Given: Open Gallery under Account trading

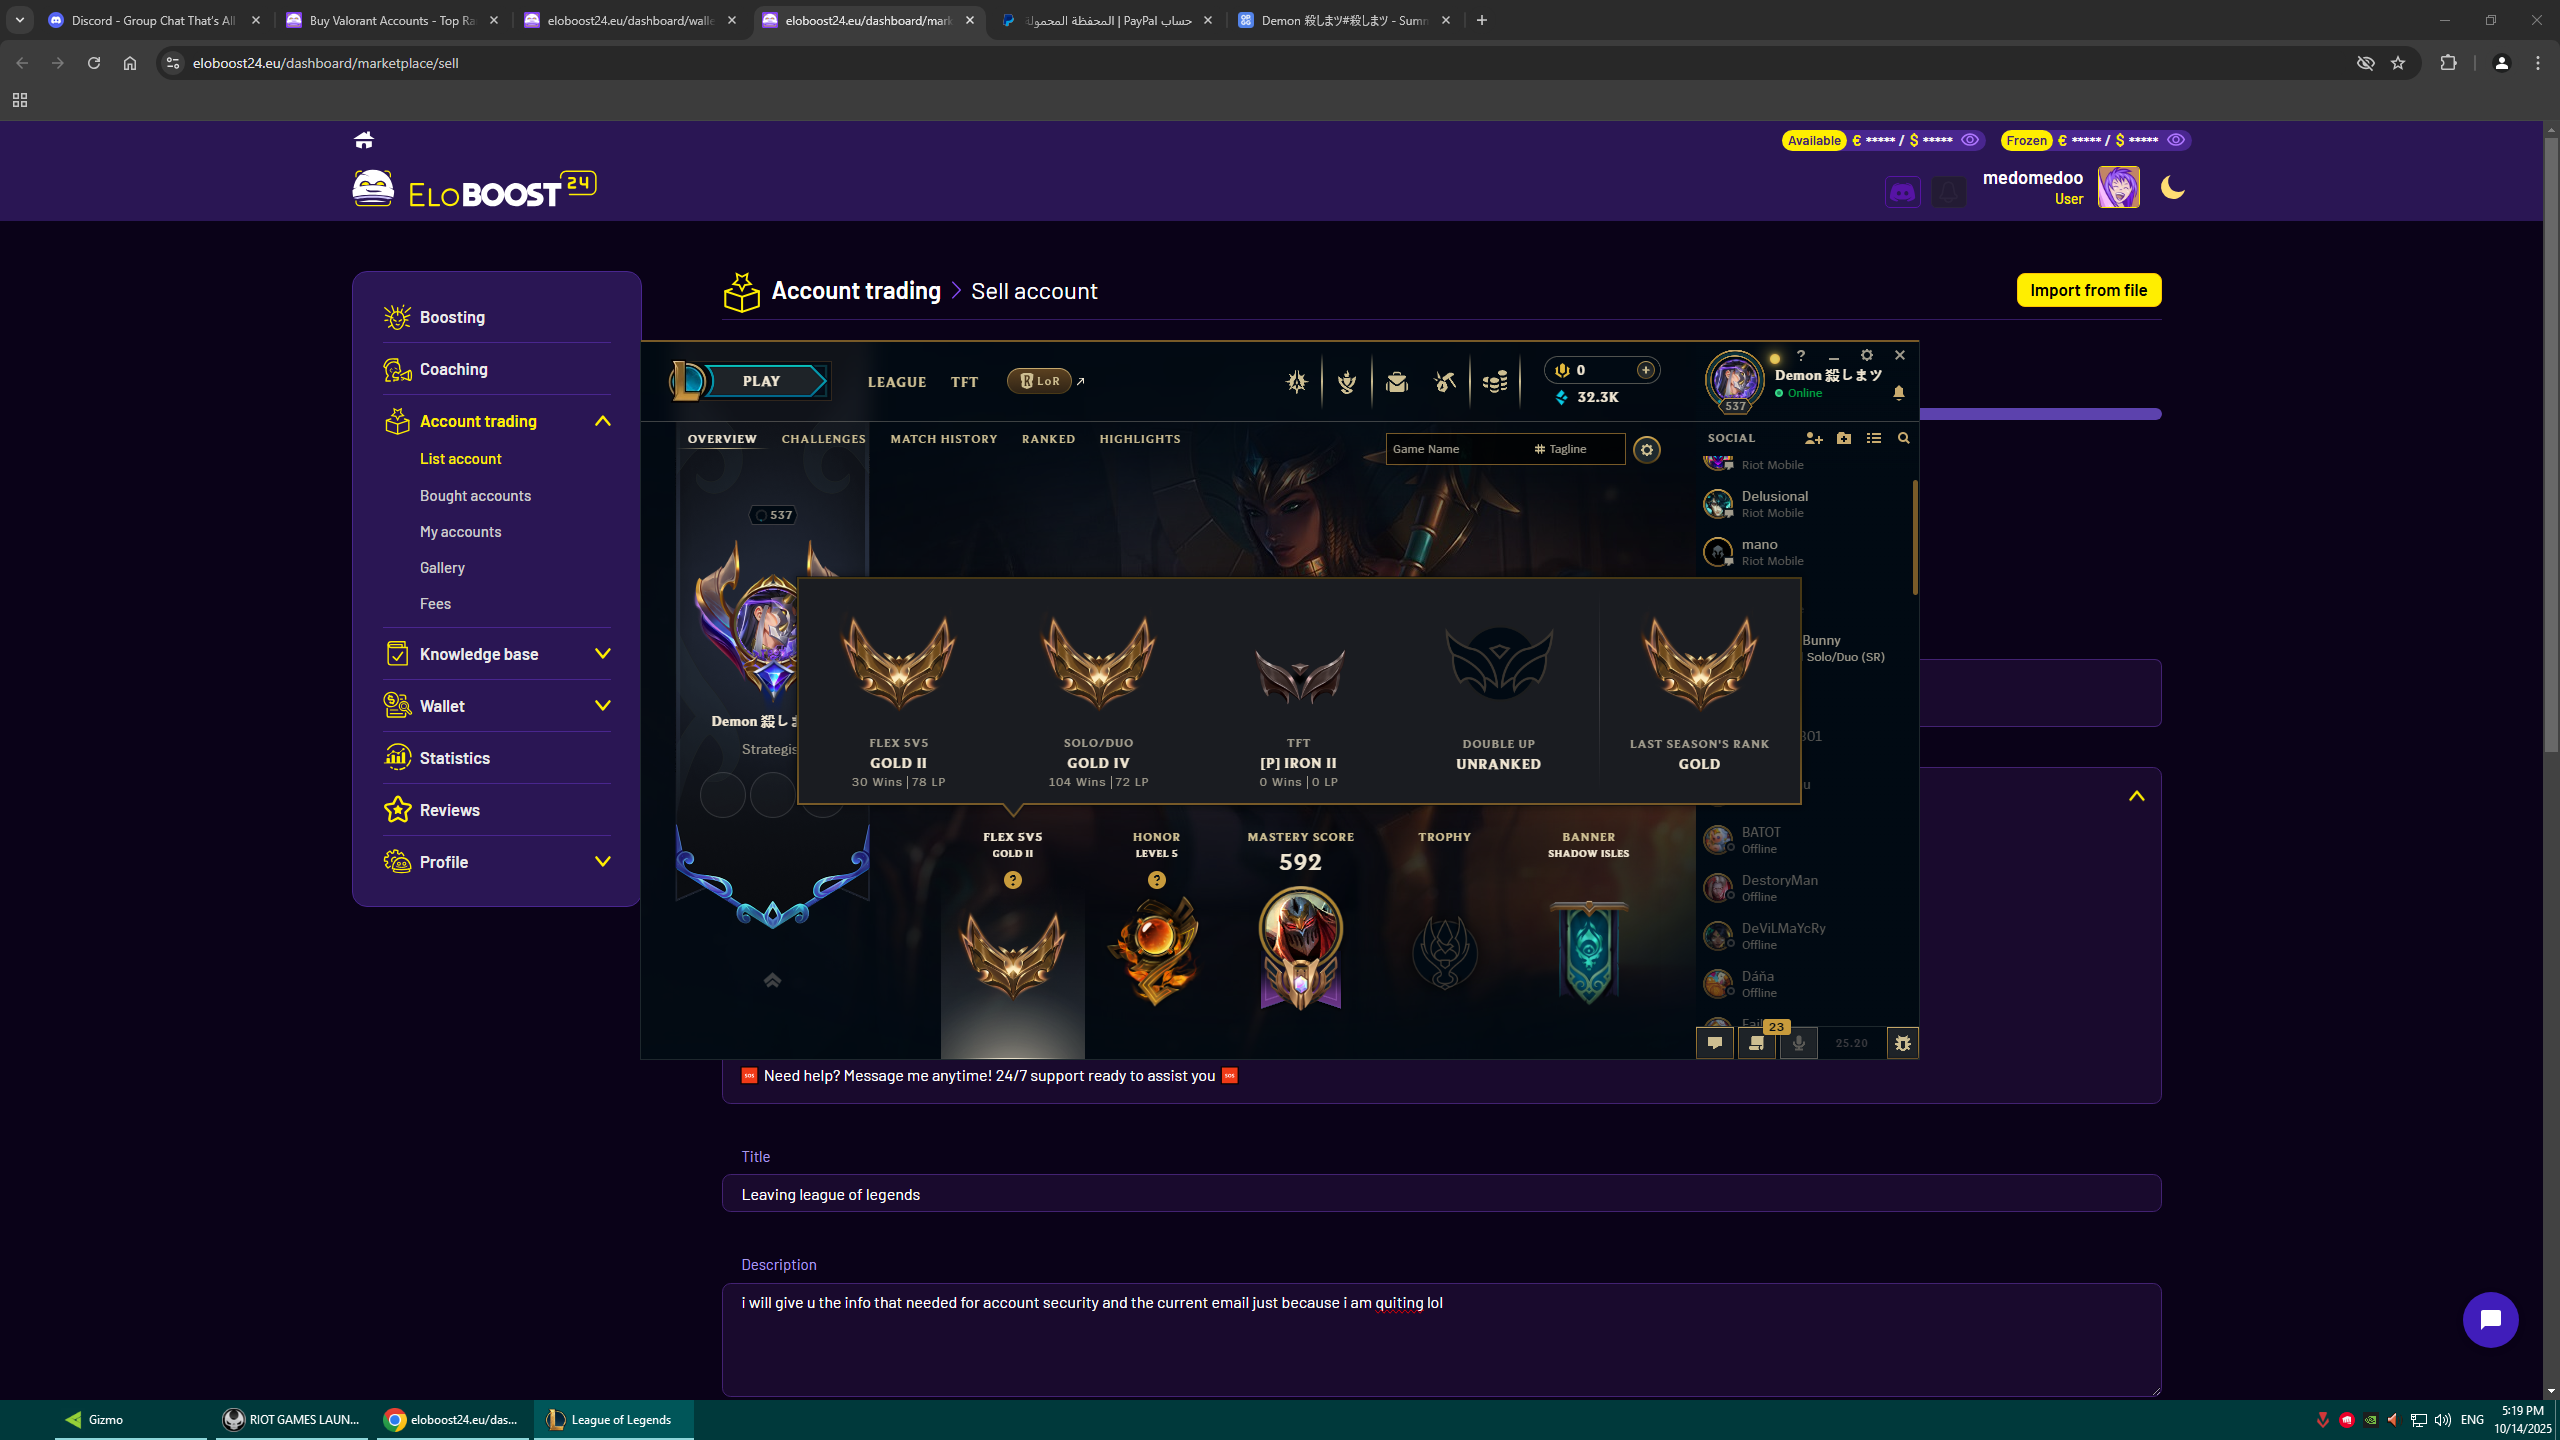Looking at the screenshot, I should [x=442, y=568].
